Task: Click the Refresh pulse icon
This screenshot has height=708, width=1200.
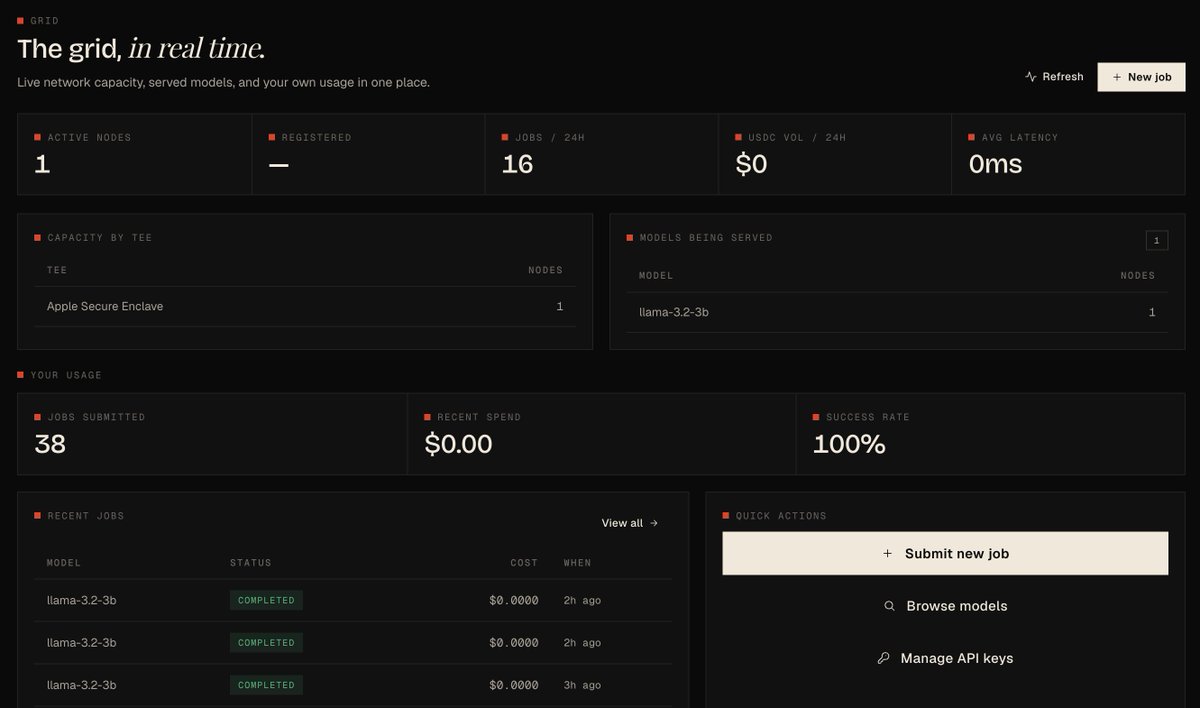Action: [x=1031, y=77]
